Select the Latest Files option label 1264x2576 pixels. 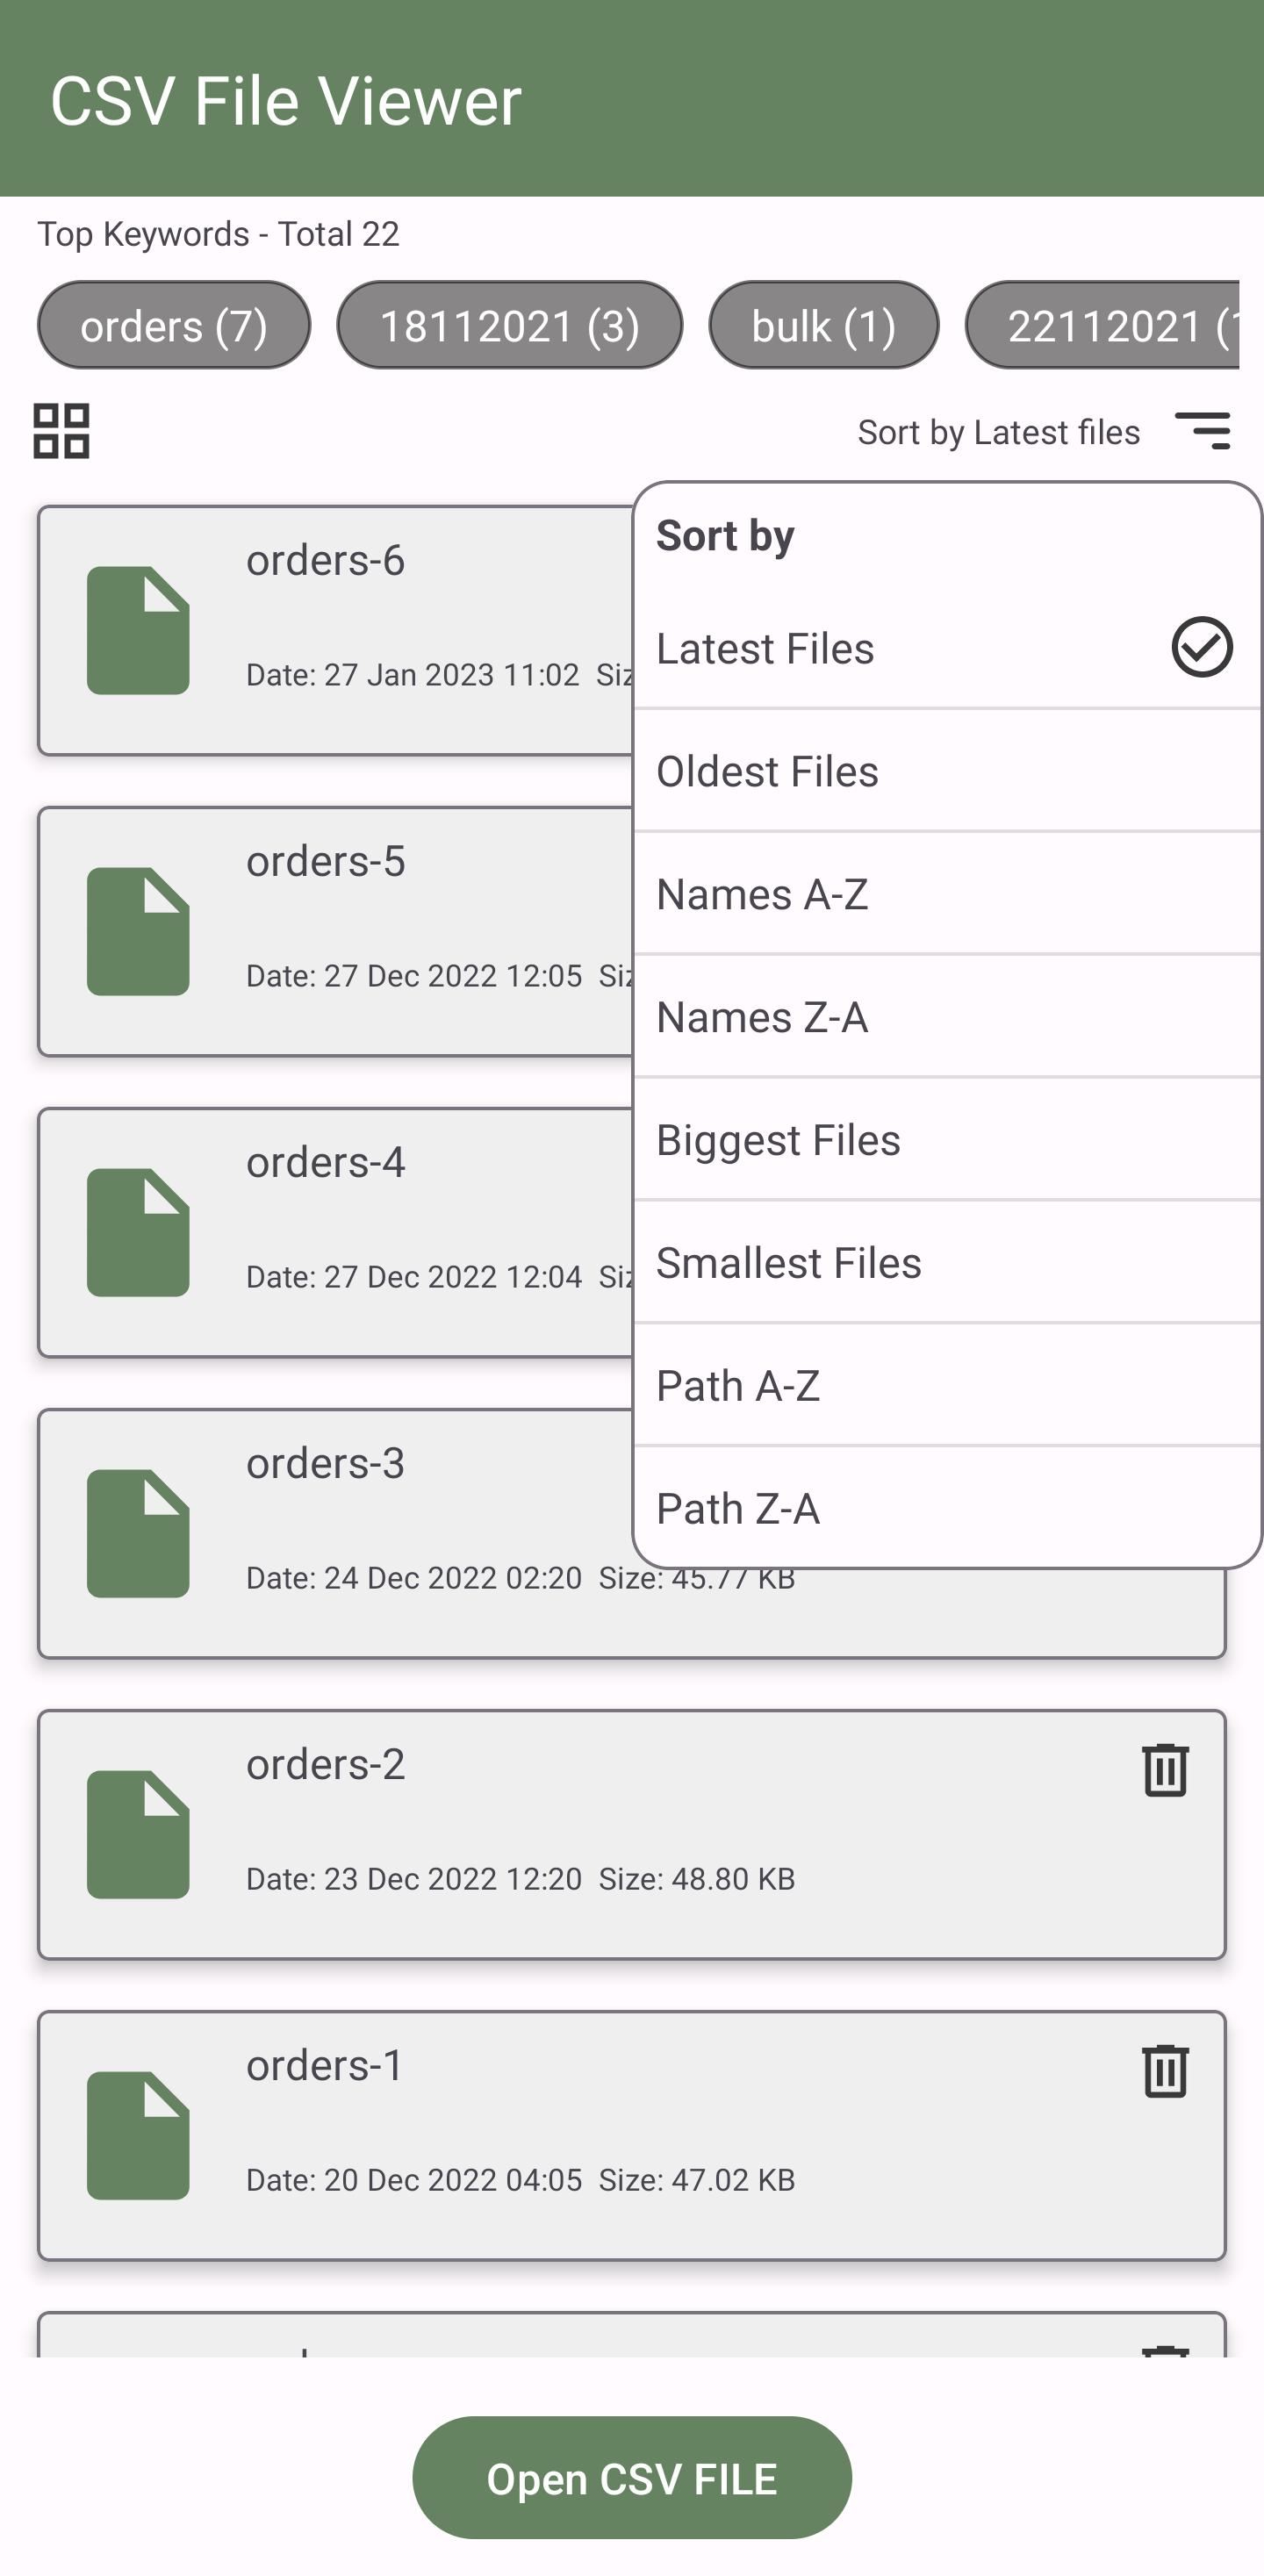pyautogui.click(x=765, y=648)
